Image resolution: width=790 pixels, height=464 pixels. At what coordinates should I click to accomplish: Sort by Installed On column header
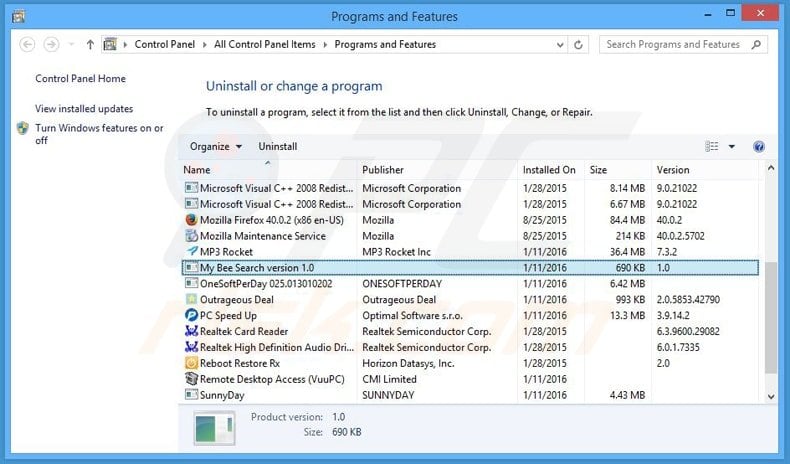pyautogui.click(x=551, y=170)
